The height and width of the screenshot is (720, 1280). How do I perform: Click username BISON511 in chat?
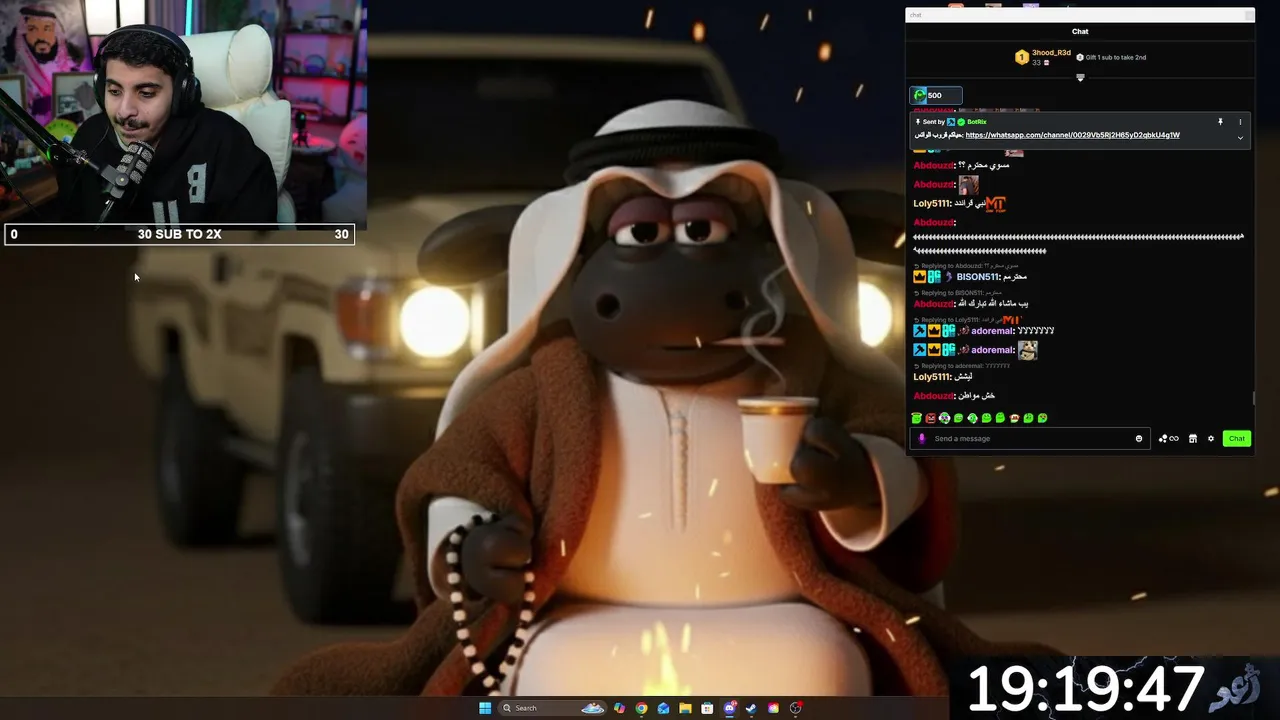(x=977, y=277)
